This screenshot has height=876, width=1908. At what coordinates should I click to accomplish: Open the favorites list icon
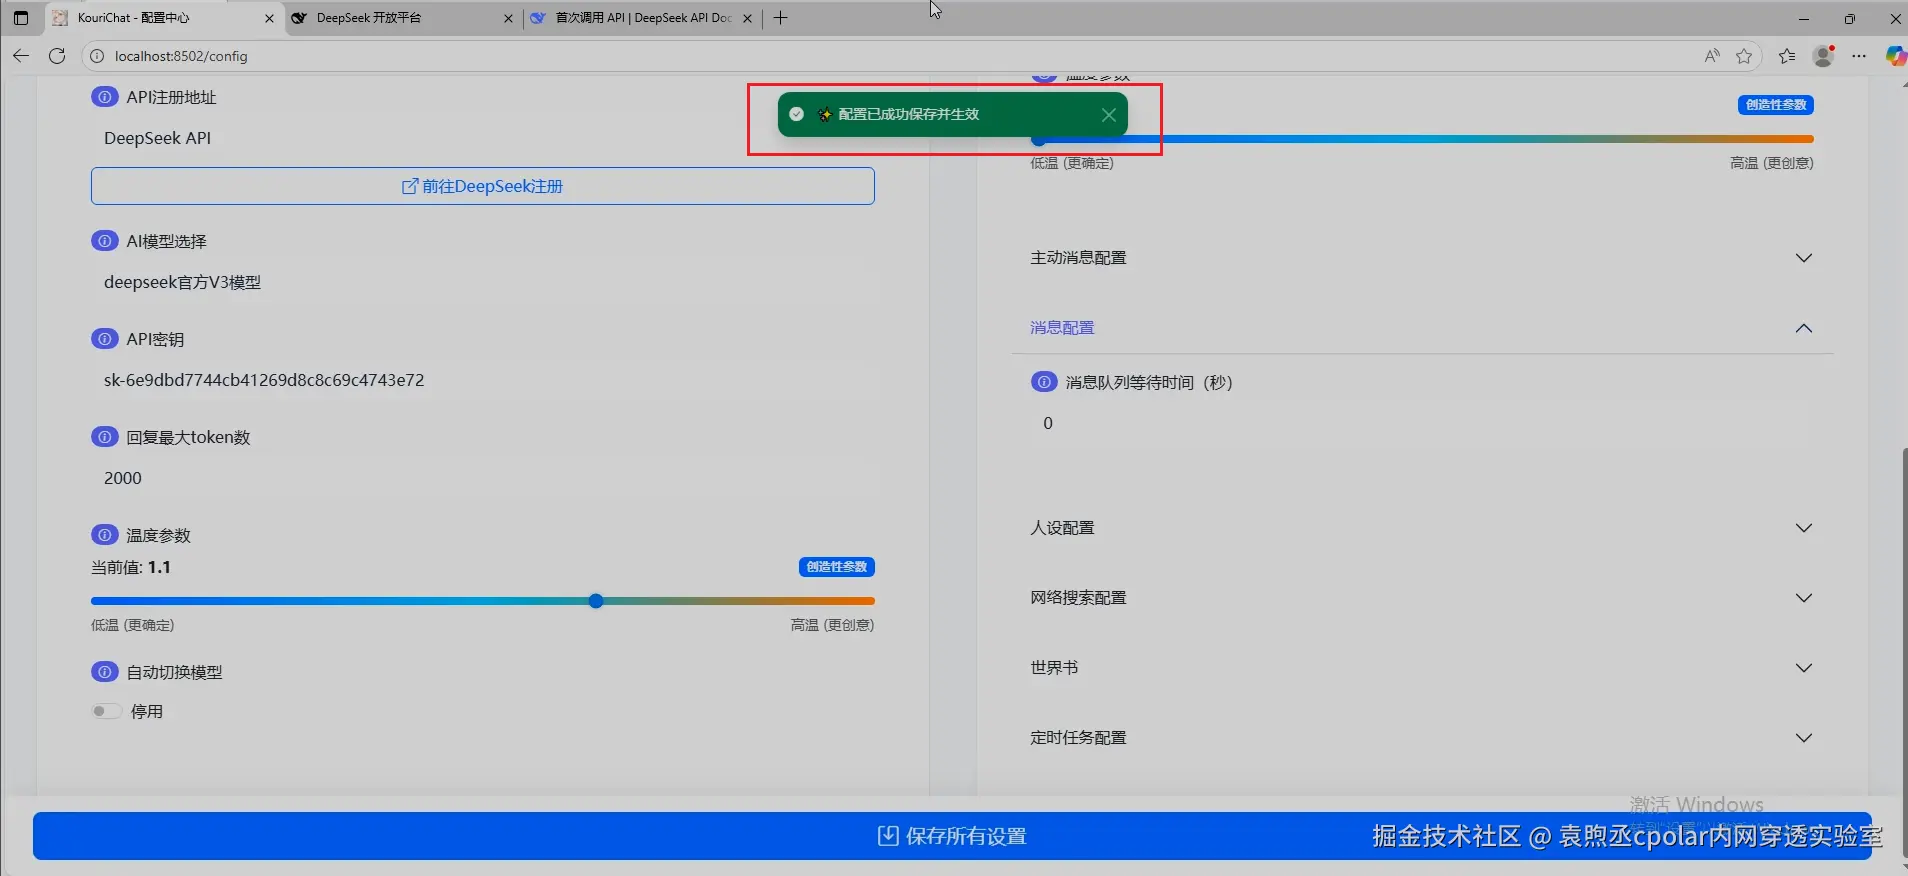pyautogui.click(x=1787, y=56)
